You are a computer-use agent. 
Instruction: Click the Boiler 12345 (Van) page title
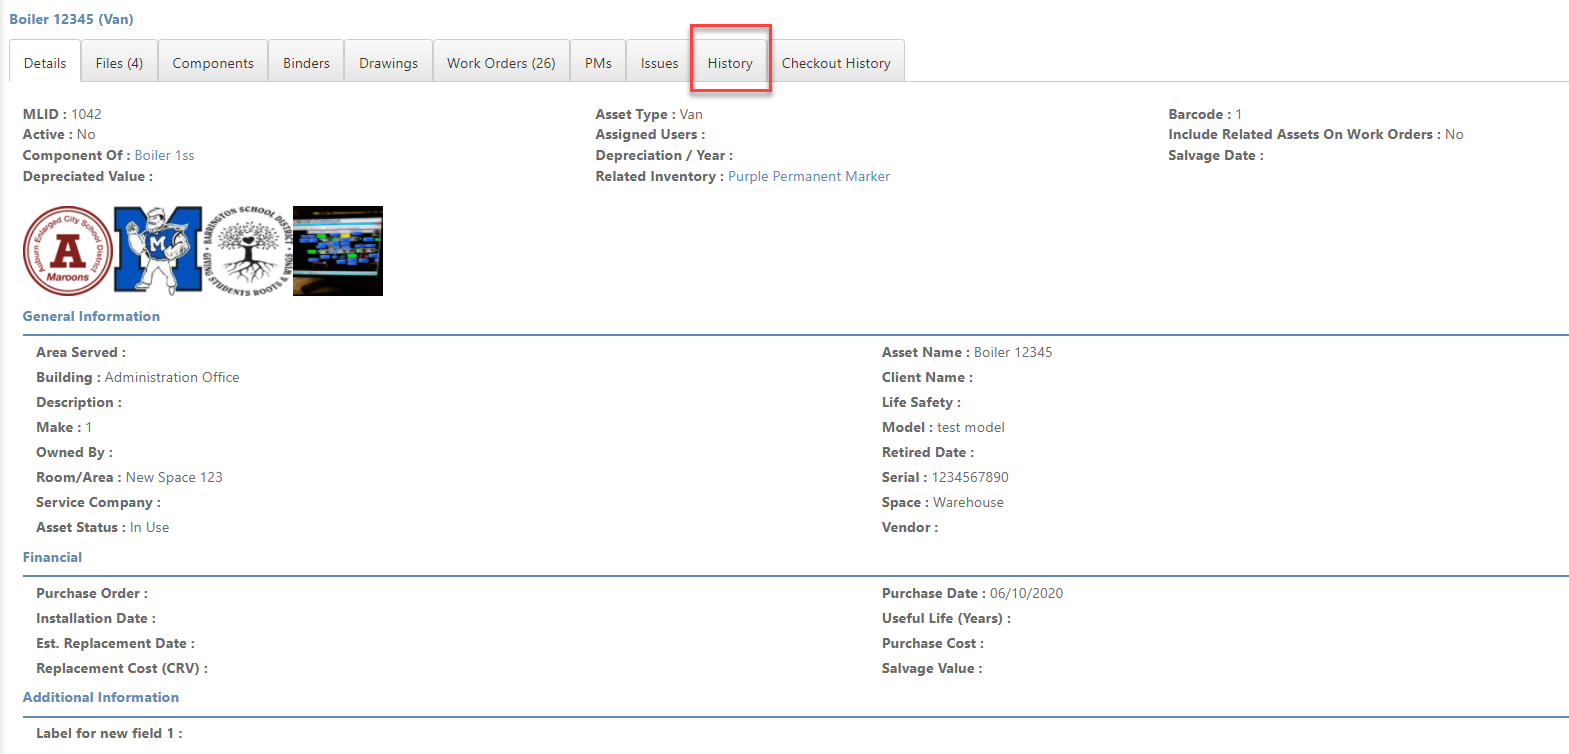point(71,19)
